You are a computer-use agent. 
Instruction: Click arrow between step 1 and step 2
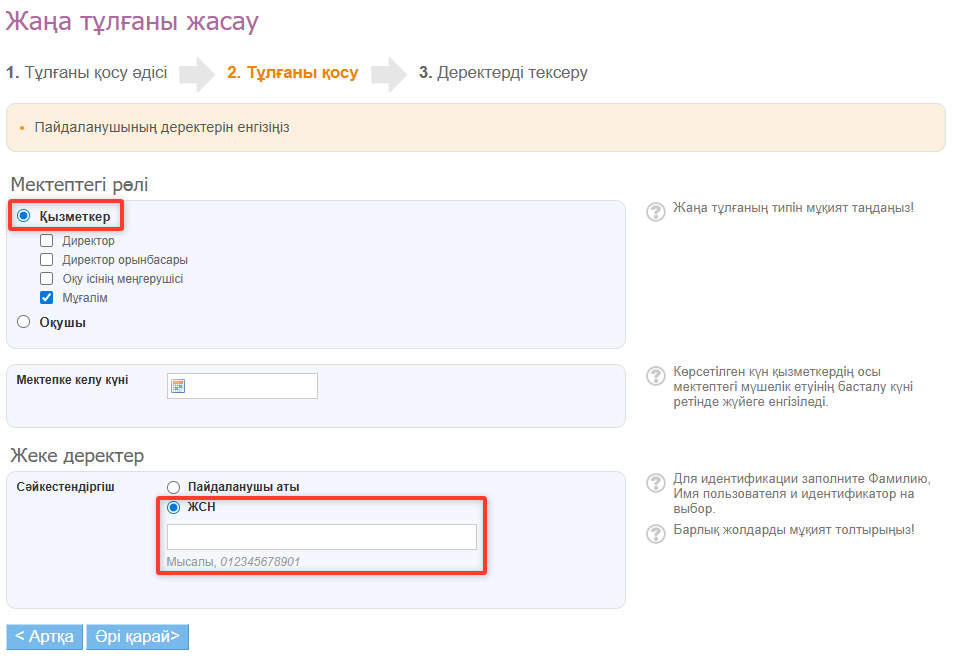coord(197,73)
